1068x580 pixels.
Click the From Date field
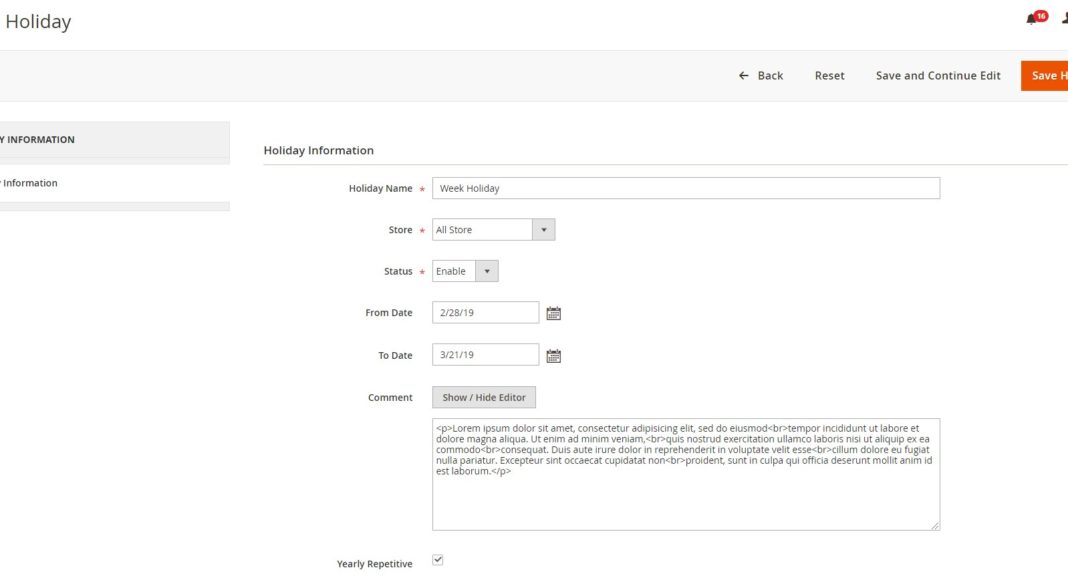coord(486,312)
